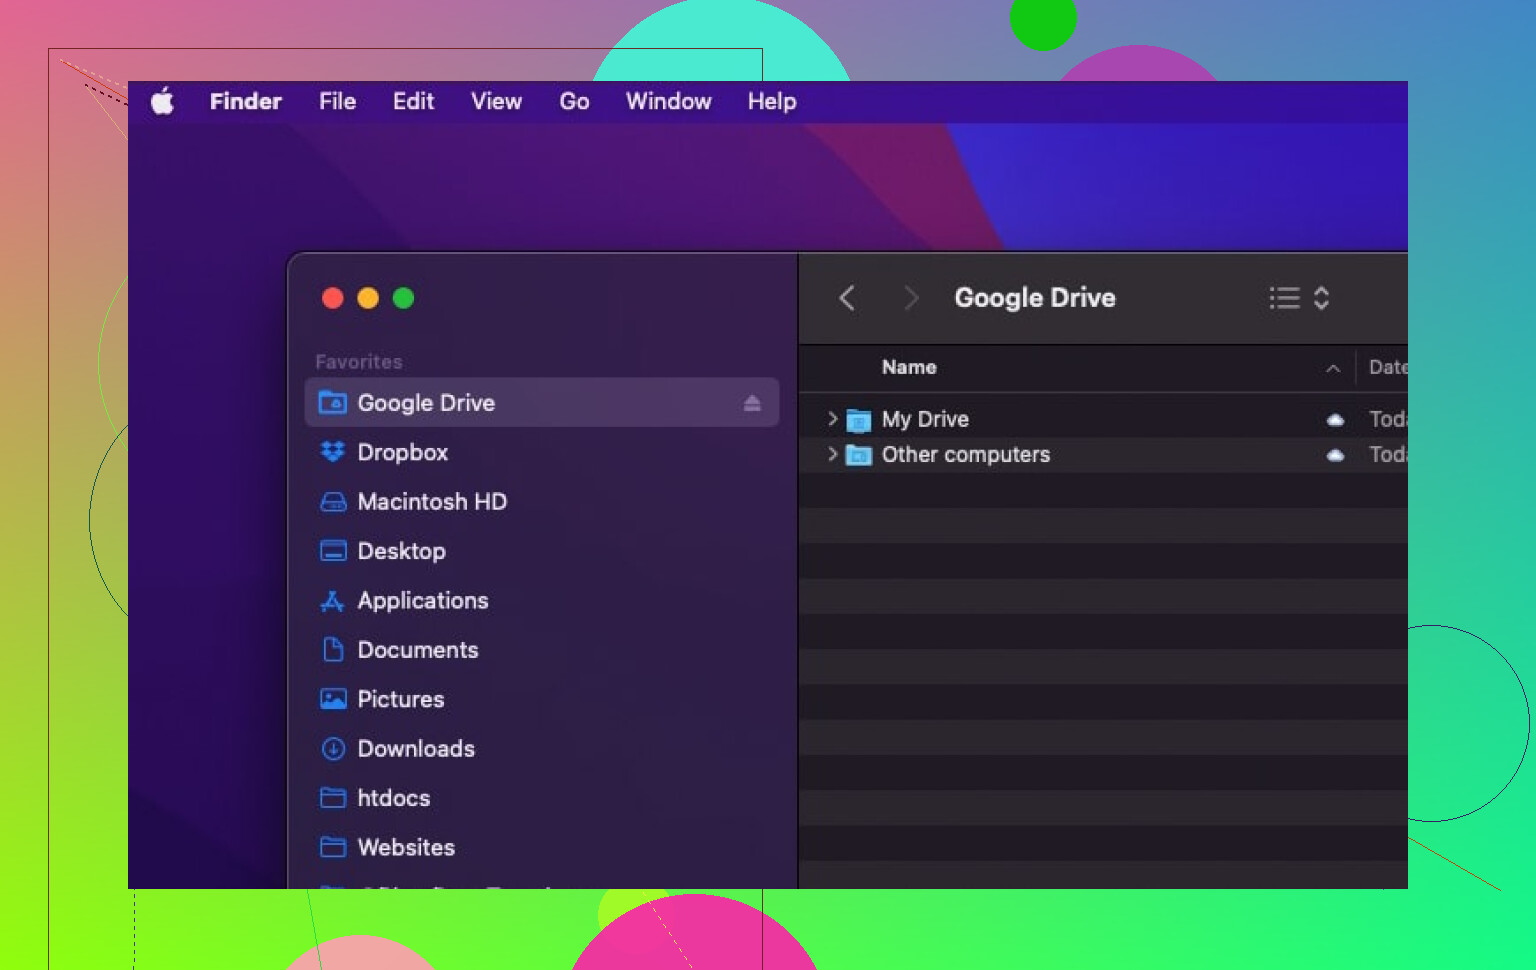This screenshot has height=970, width=1536.
Task: Expand the Other computers folder
Action: [832, 454]
